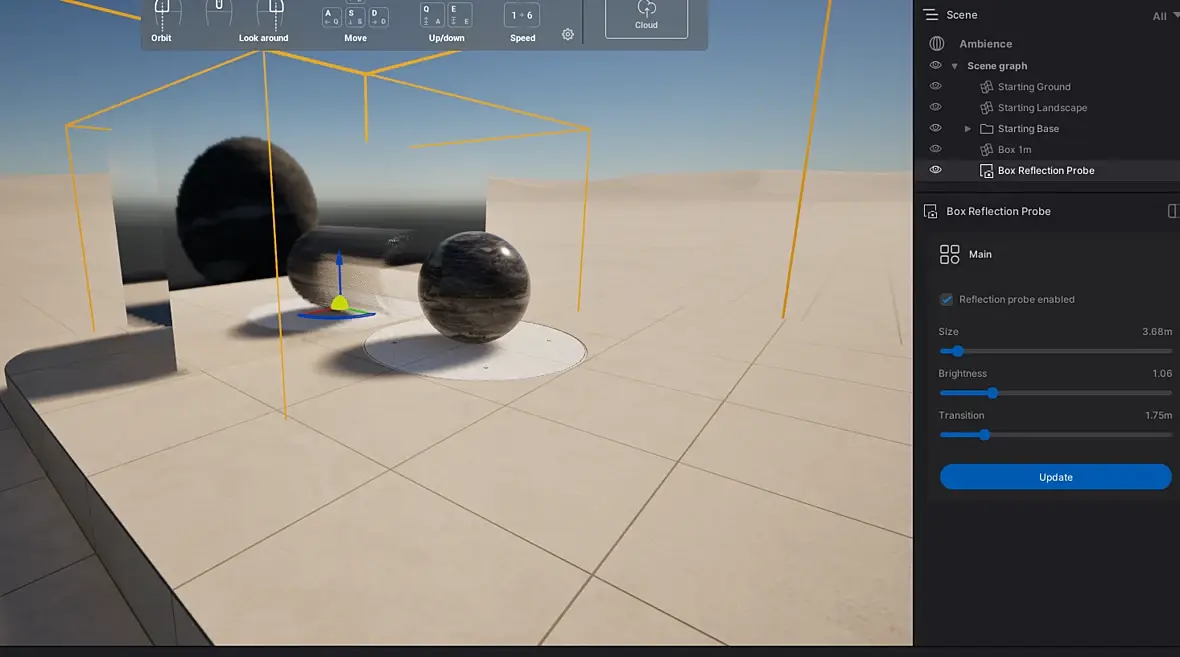The height and width of the screenshot is (657, 1180).
Task: Open the Scene hamburger menu icon
Action: (x=931, y=15)
